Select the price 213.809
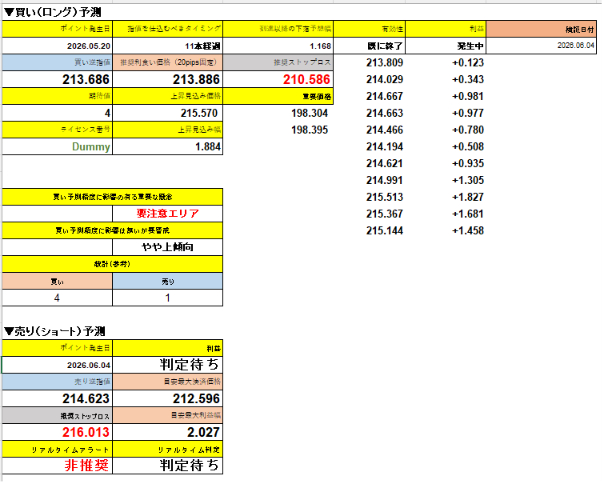 click(384, 63)
